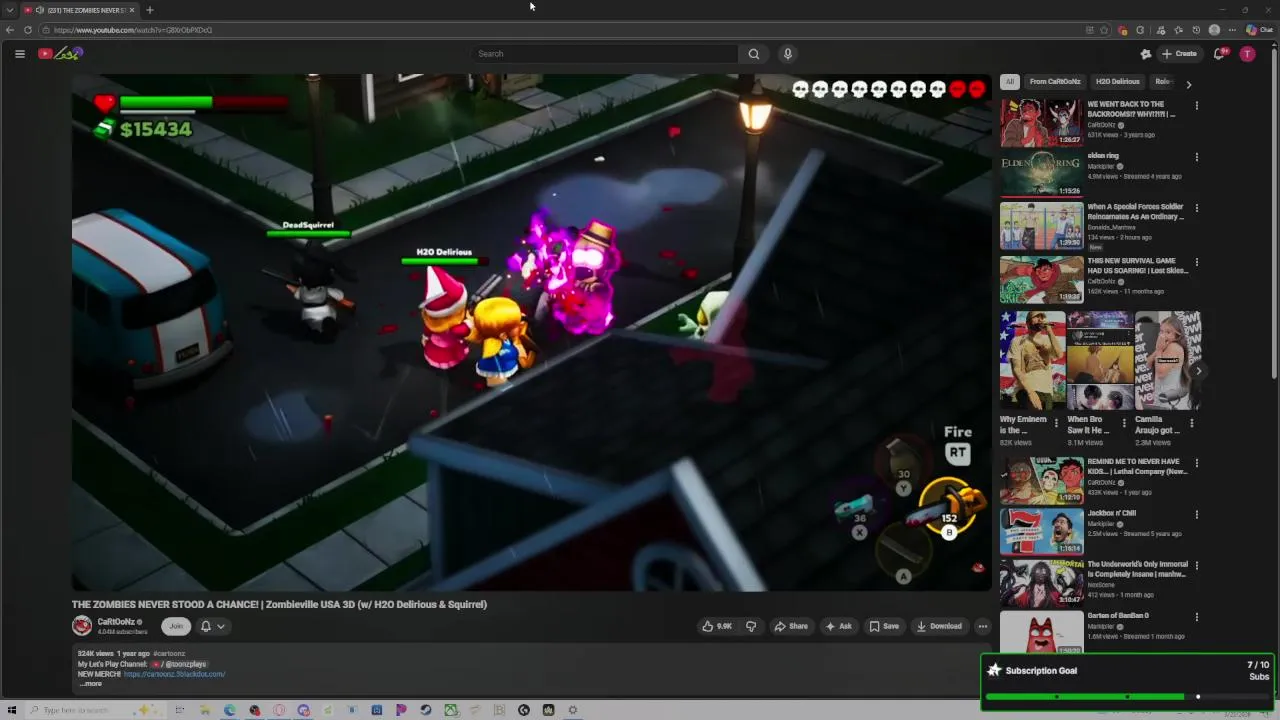Open options for the Lethal Company video
1280x720 pixels.
[1196, 463]
